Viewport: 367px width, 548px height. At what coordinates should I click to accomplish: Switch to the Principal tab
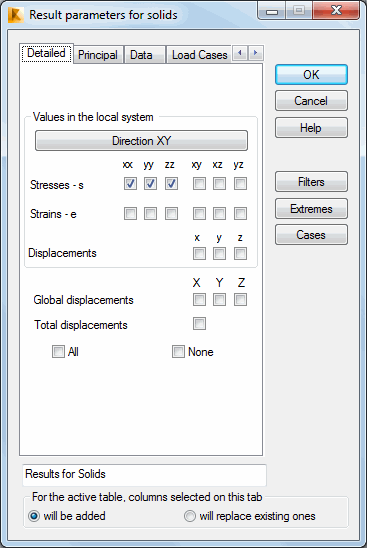98,55
